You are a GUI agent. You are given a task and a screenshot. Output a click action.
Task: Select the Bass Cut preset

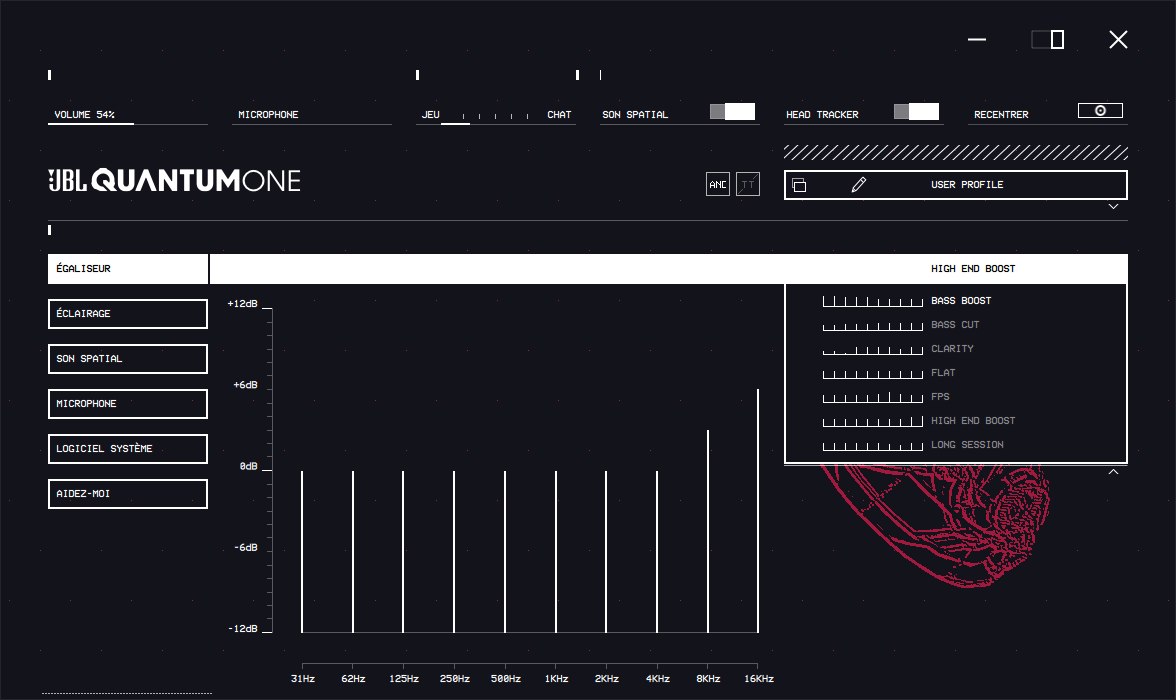tap(956, 325)
